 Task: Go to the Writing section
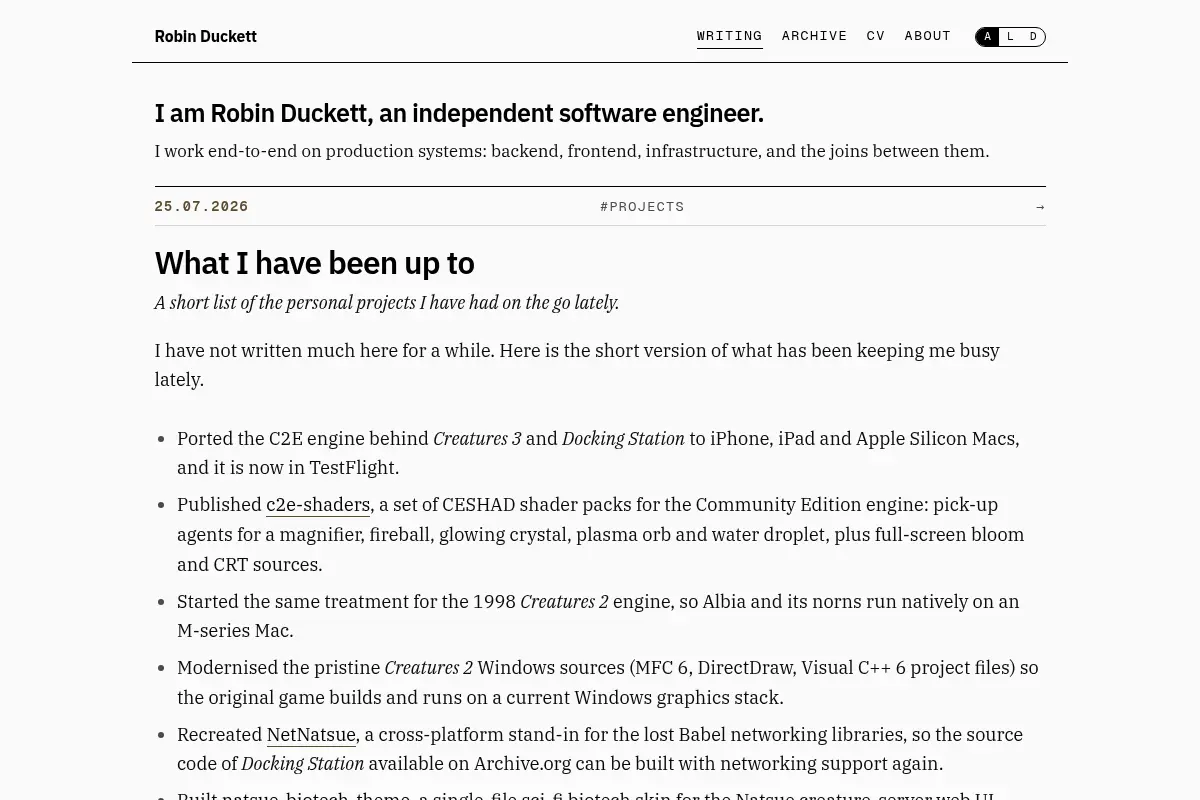tap(730, 36)
